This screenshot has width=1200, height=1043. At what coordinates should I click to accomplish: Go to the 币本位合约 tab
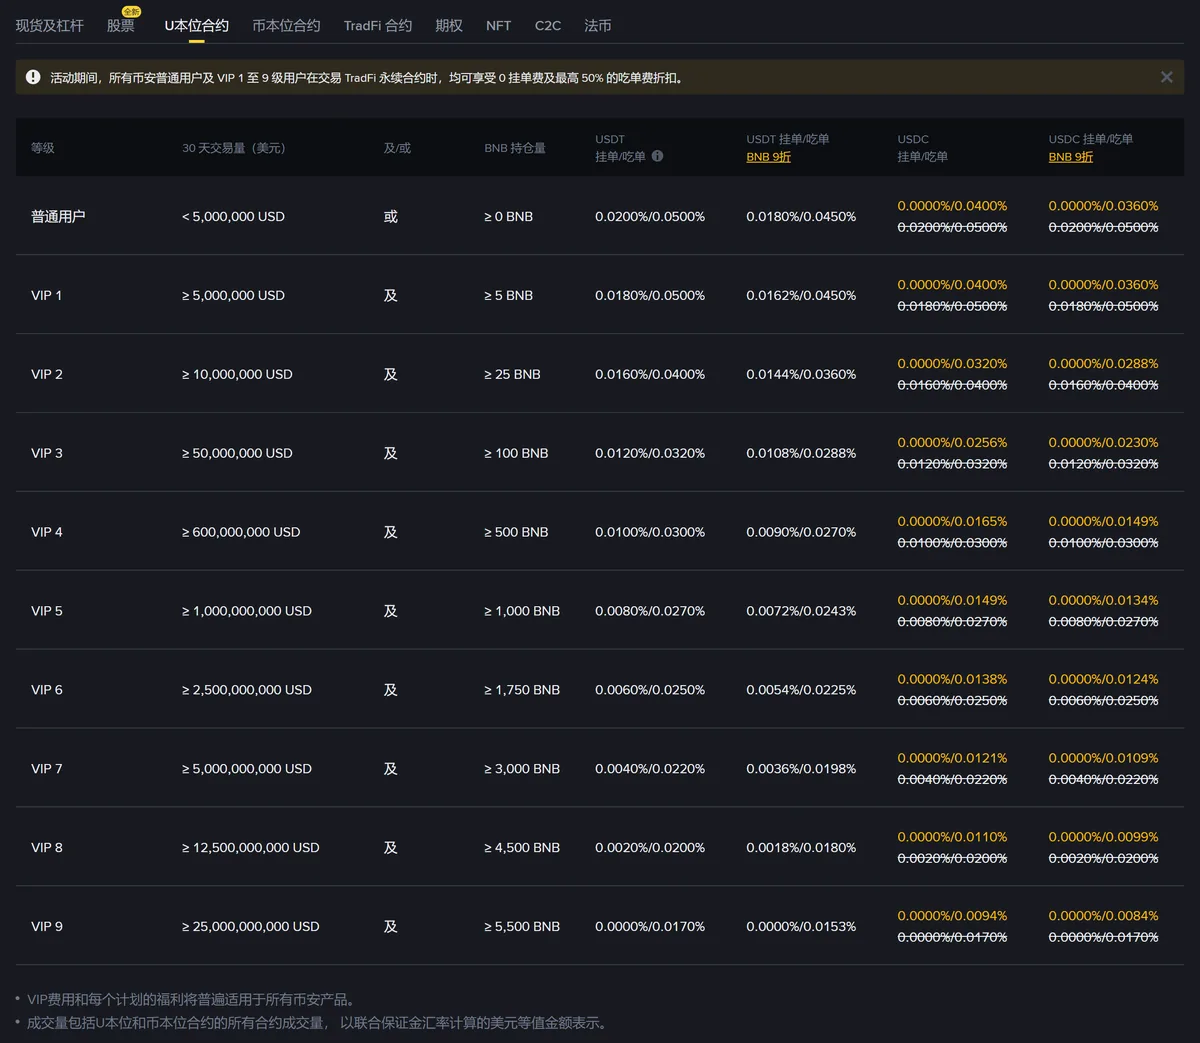click(x=286, y=26)
